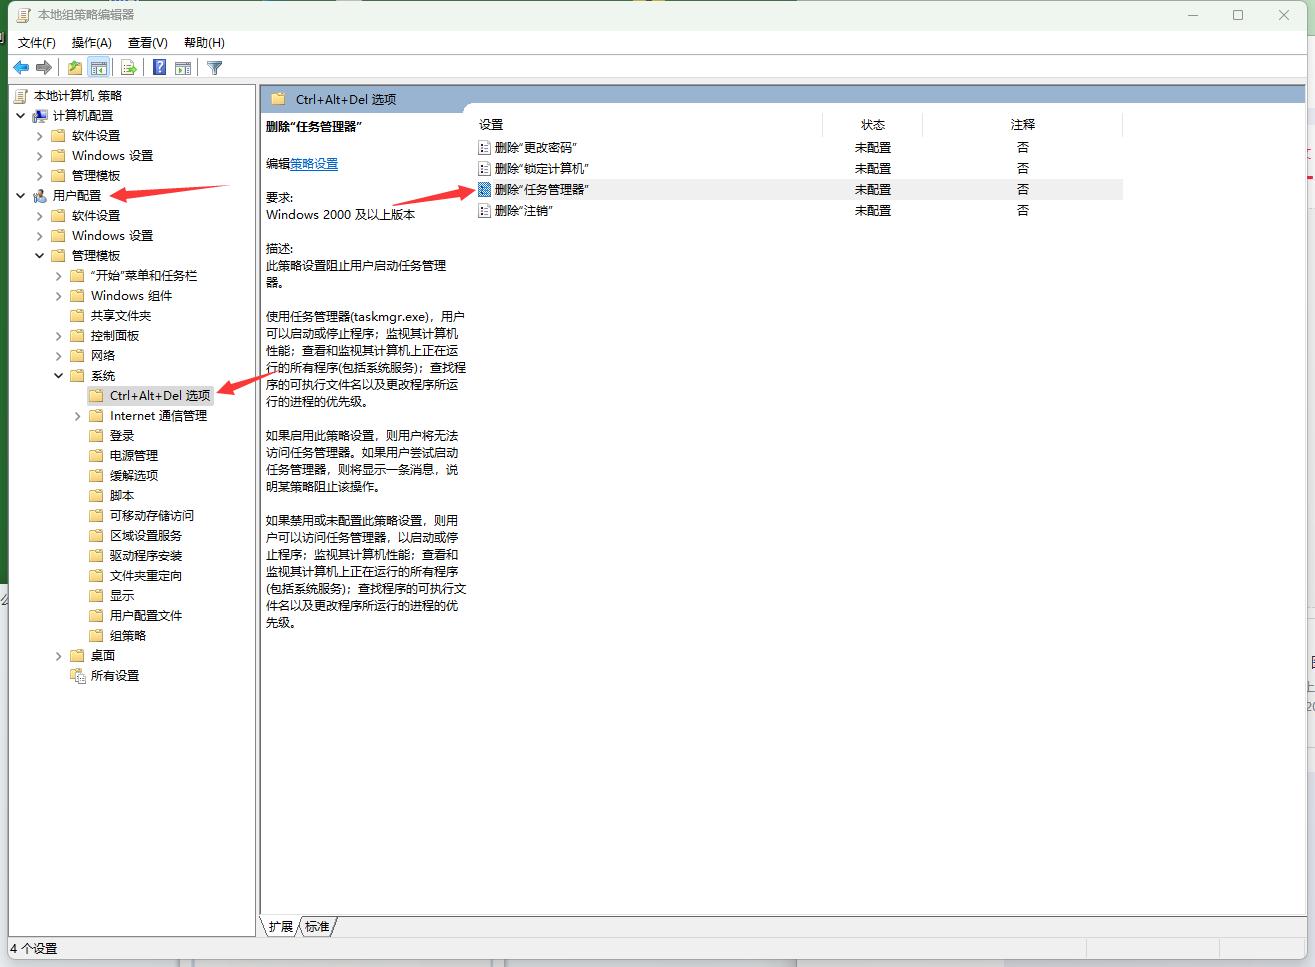
Task: Open the 文件(F) menu
Action: (x=37, y=43)
